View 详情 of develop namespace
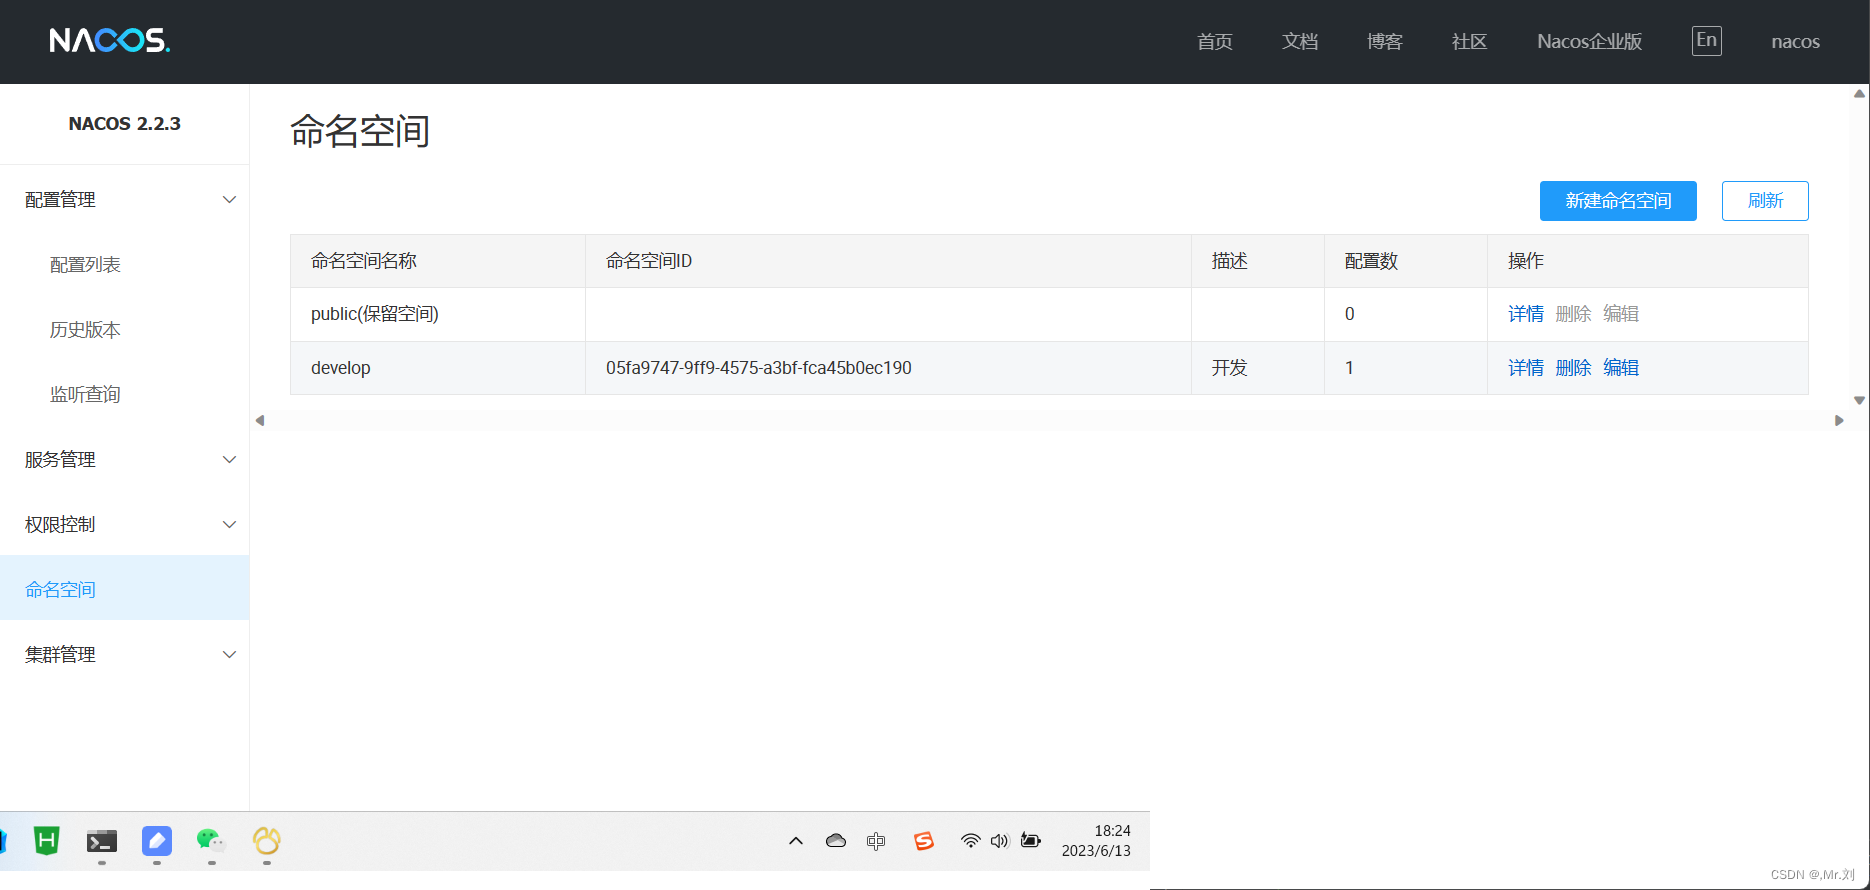 pos(1526,368)
